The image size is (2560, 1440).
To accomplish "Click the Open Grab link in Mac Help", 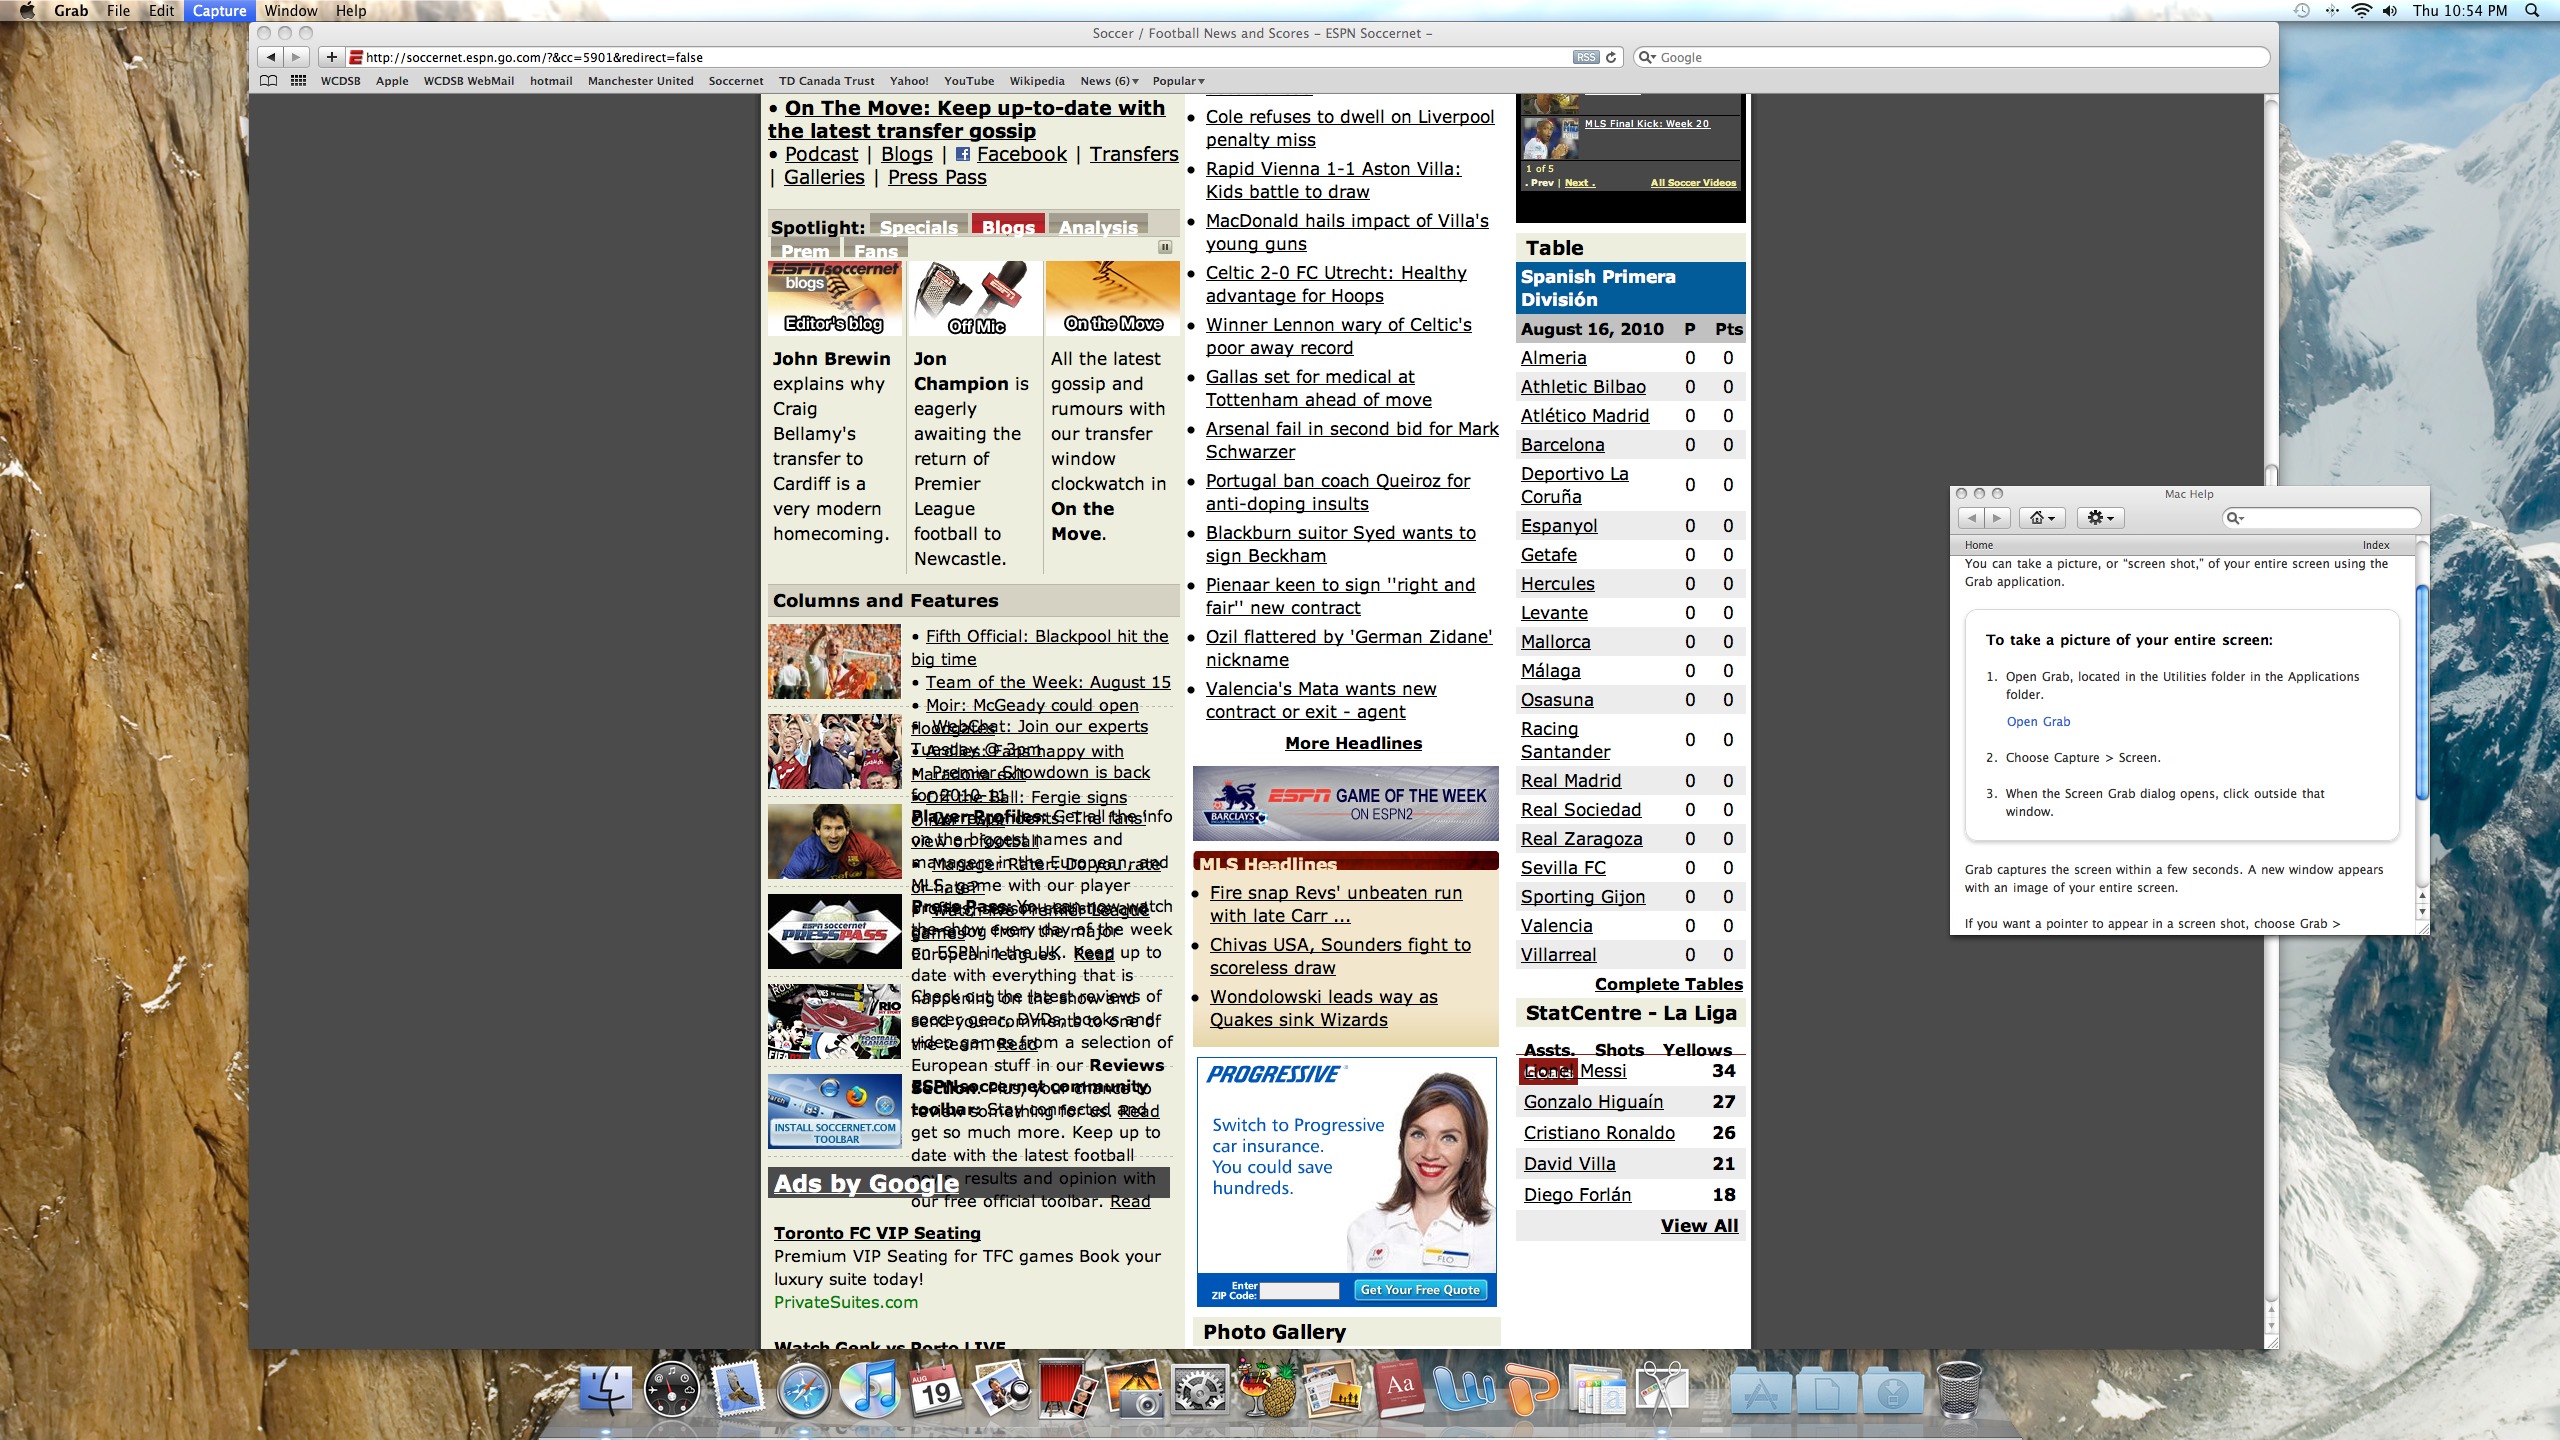I will tap(2038, 721).
